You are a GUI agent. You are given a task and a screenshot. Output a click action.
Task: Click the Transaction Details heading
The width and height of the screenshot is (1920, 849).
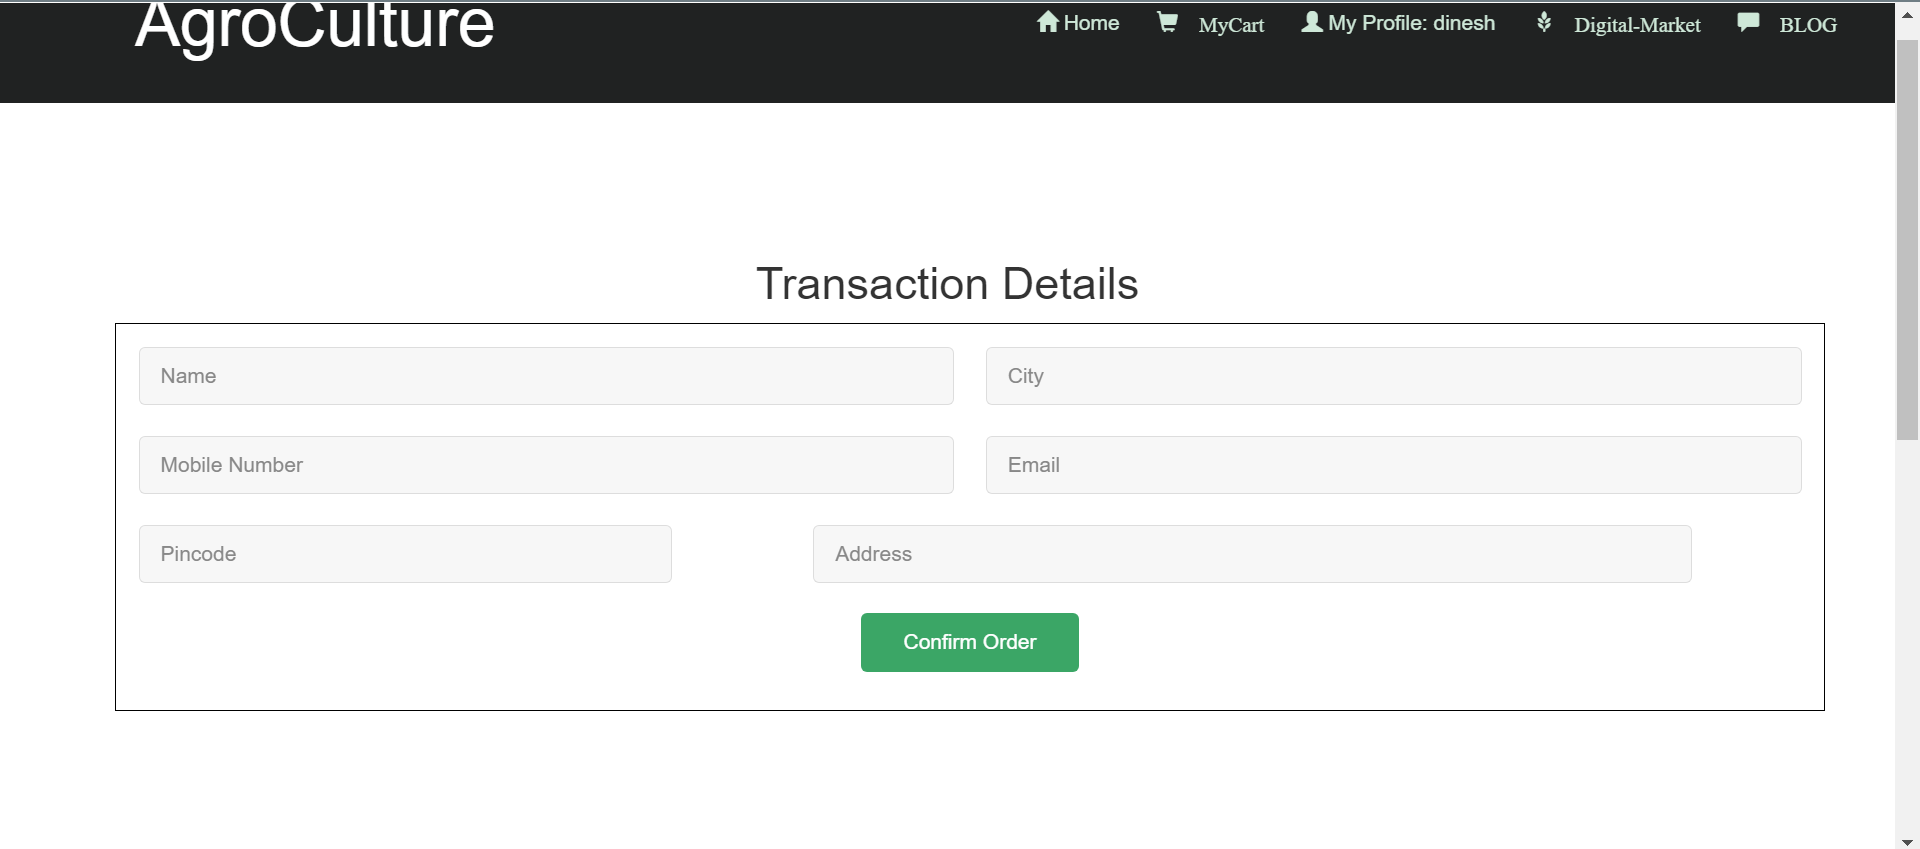[947, 284]
